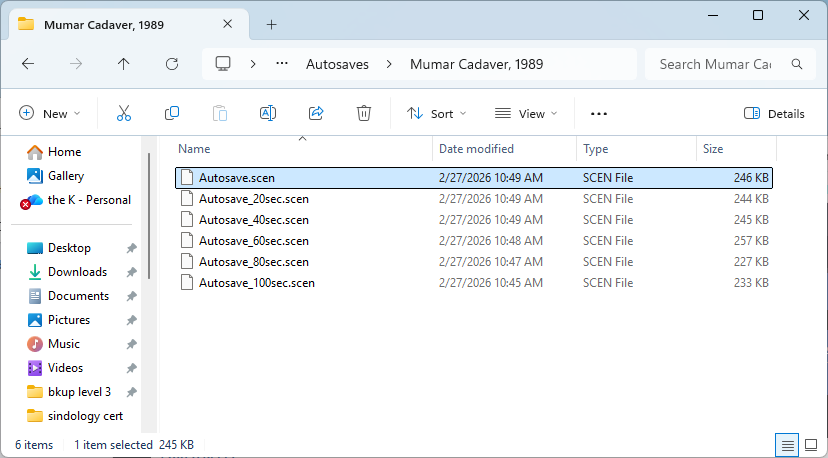Click the 257 KB size cell
The height and width of the screenshot is (458, 828).
tap(751, 241)
